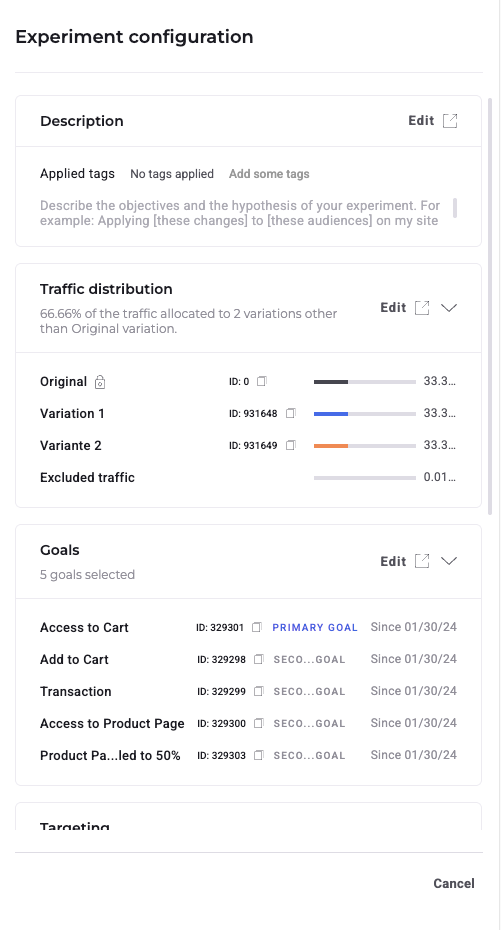Edit the Description section
Image resolution: width=501 pixels, height=930 pixels.
pos(422,121)
